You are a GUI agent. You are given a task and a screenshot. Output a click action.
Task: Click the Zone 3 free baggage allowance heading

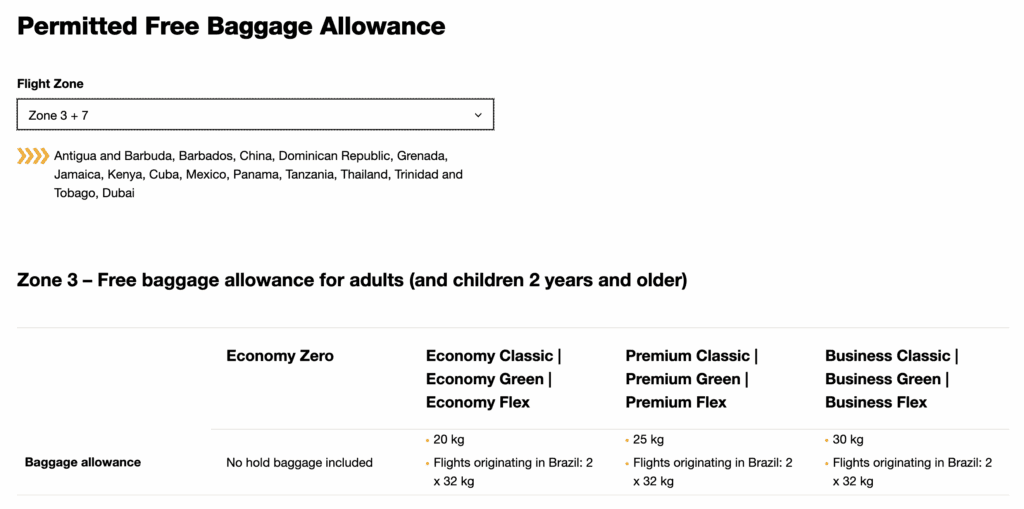[x=352, y=280]
